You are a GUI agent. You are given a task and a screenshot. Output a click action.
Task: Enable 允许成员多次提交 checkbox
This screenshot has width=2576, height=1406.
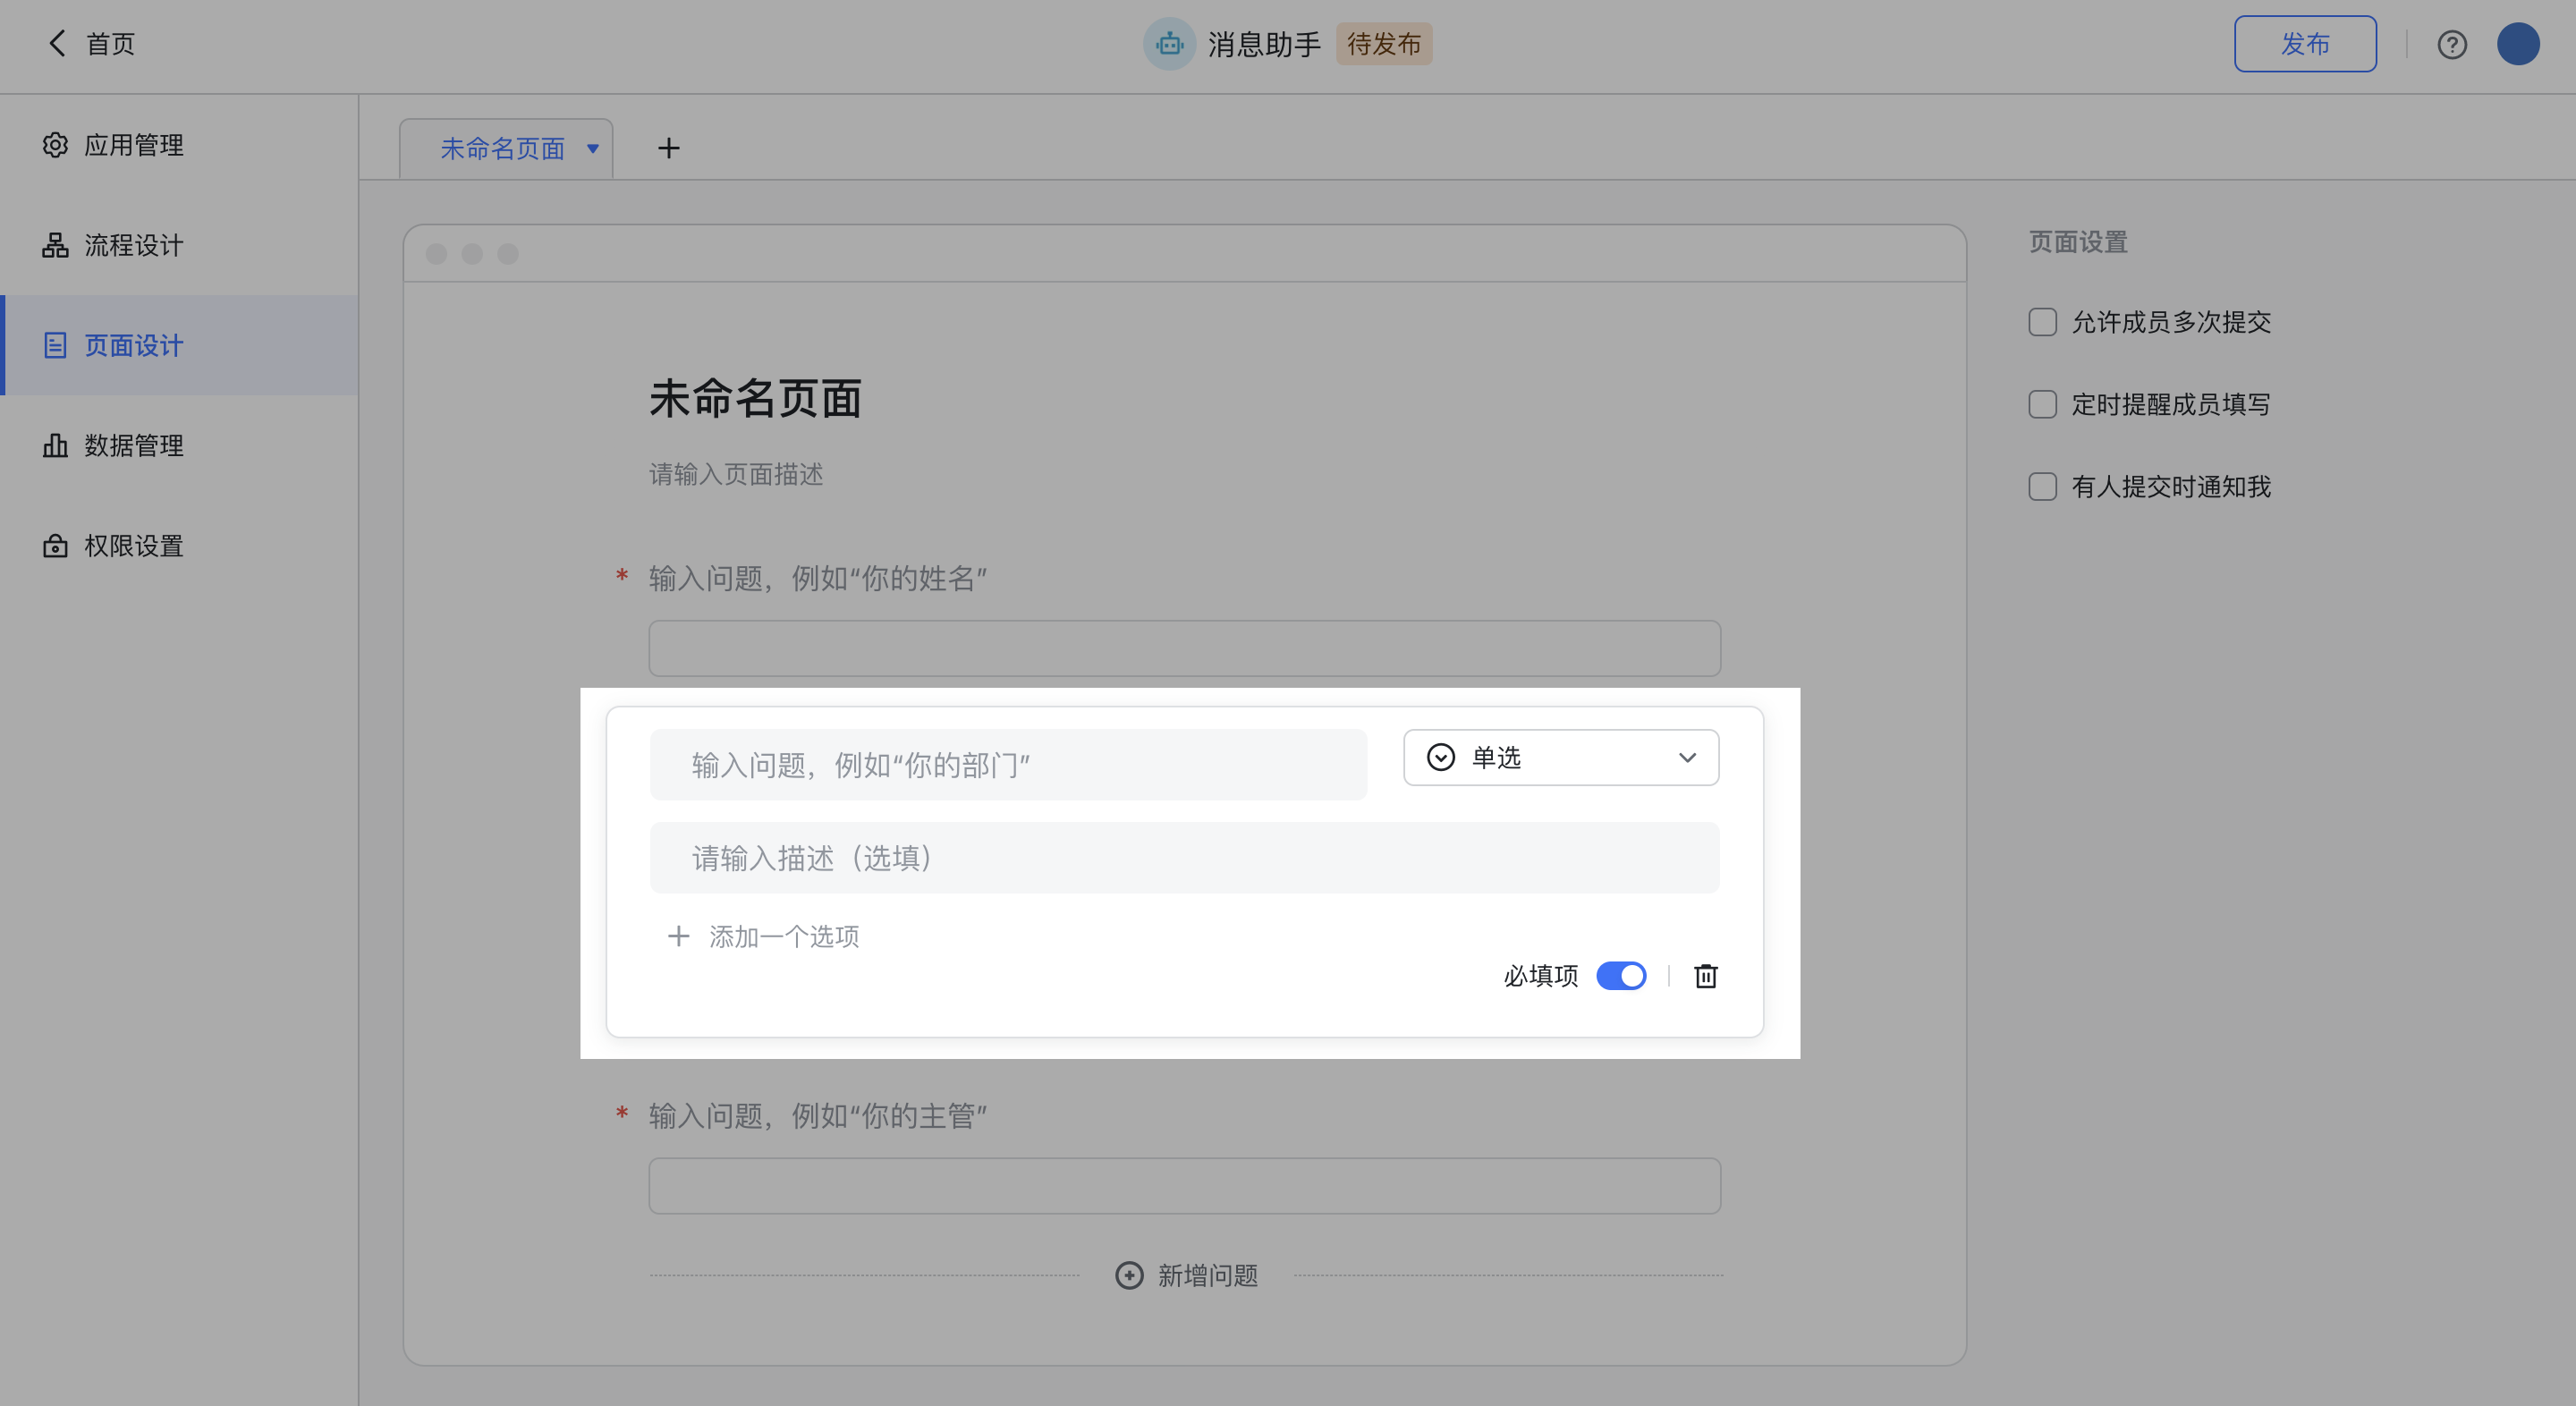(2042, 322)
